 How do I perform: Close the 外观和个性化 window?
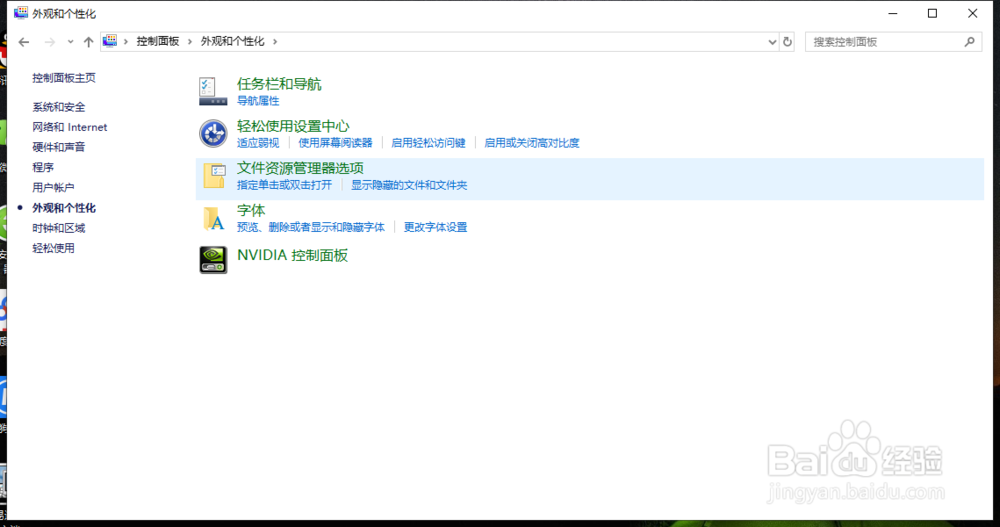[973, 13]
